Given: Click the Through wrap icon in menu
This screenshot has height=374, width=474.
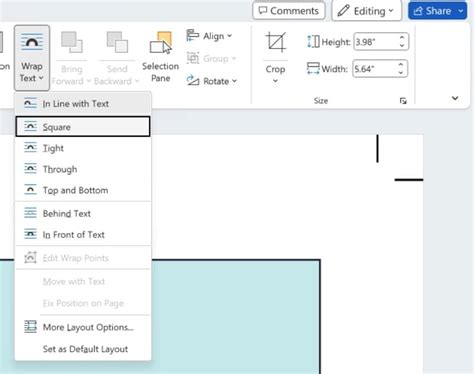Looking at the screenshot, I should [x=30, y=169].
